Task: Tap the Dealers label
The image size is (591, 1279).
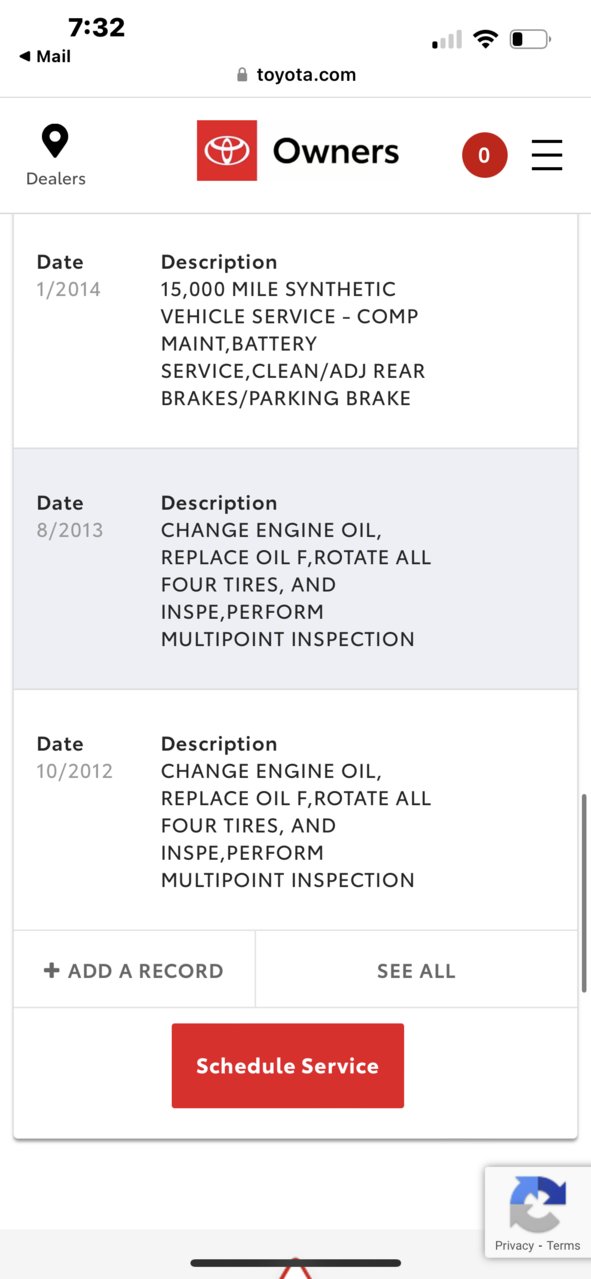Action: click(56, 179)
